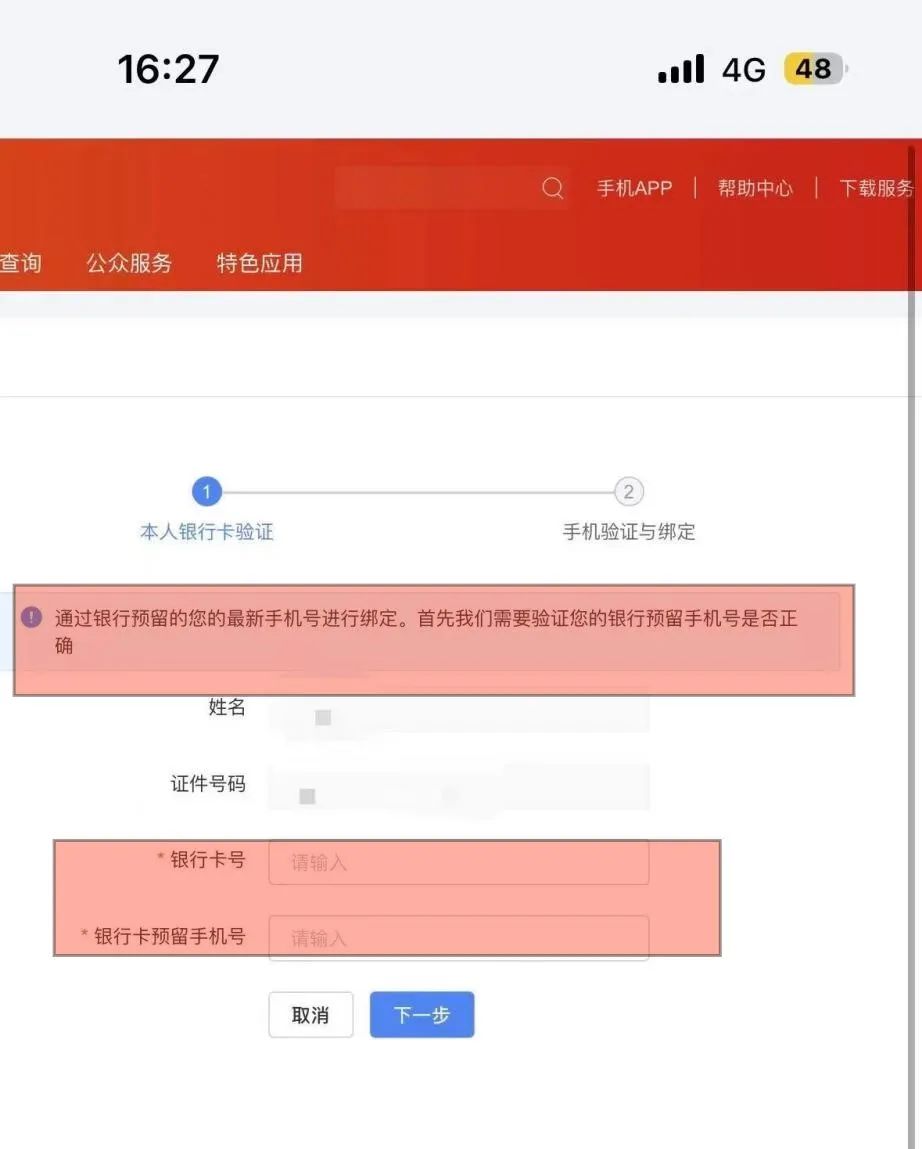
Task: Tap the cellular signal bars icon
Action: (681, 69)
